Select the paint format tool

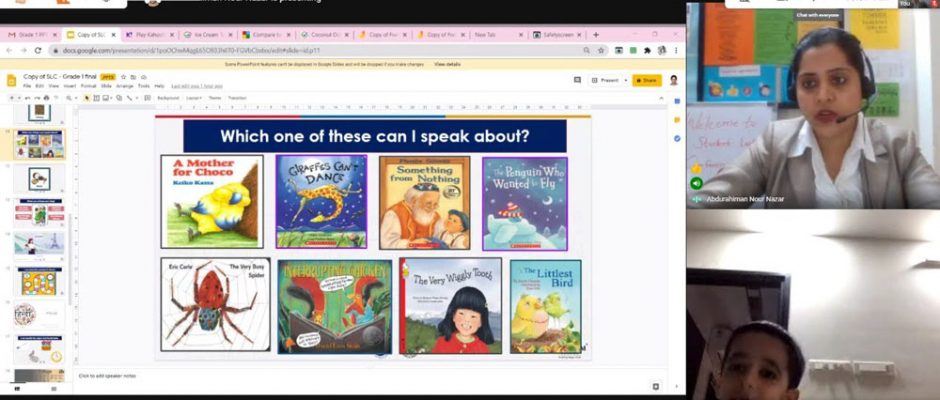click(x=56, y=98)
